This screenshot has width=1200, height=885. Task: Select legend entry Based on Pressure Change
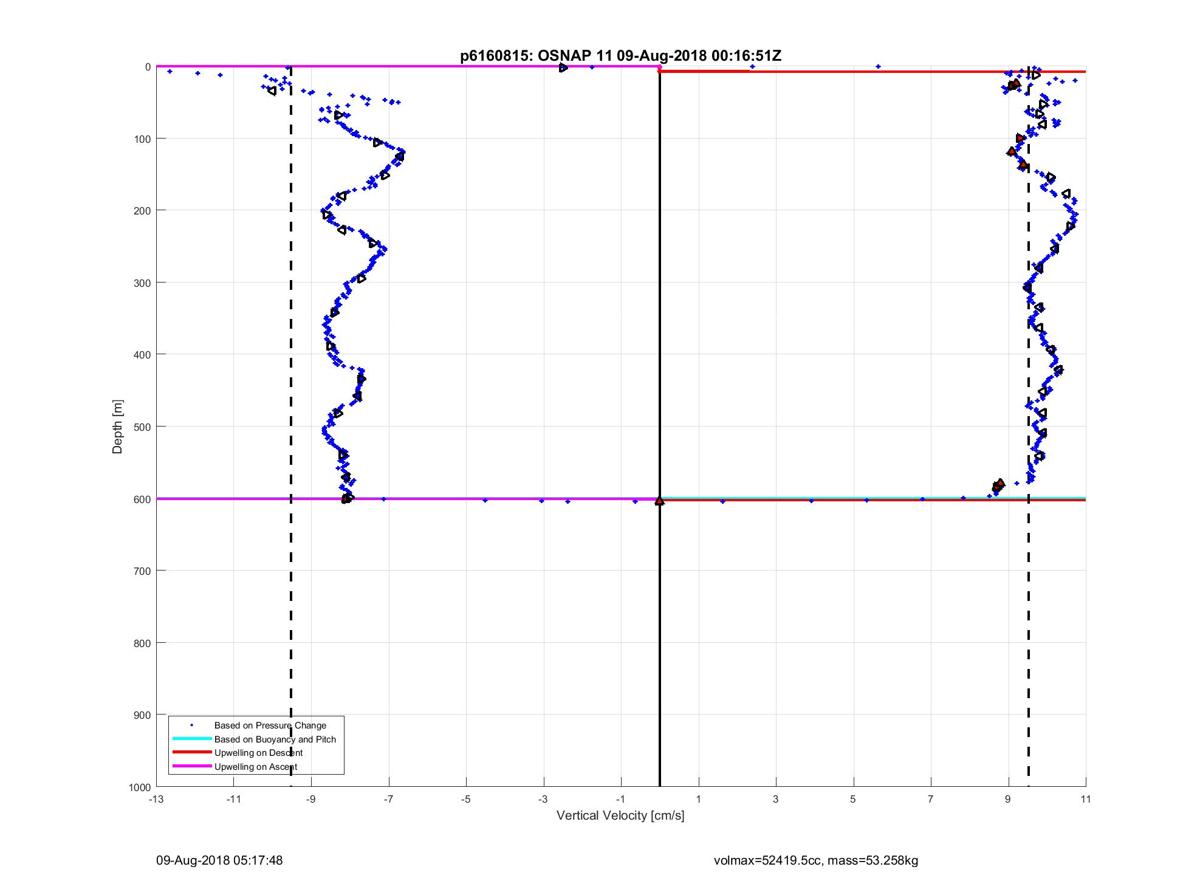tap(270, 725)
